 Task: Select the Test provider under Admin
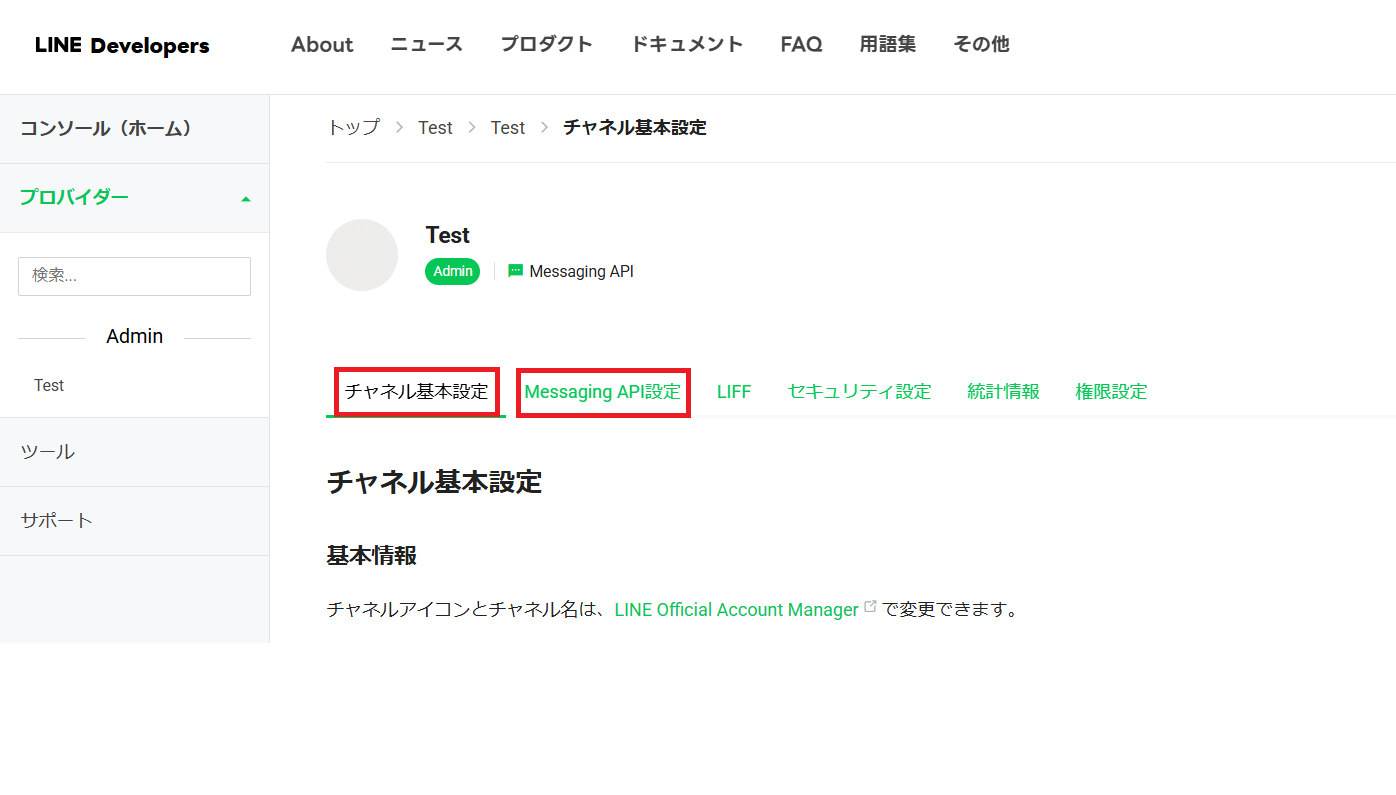[x=49, y=384]
